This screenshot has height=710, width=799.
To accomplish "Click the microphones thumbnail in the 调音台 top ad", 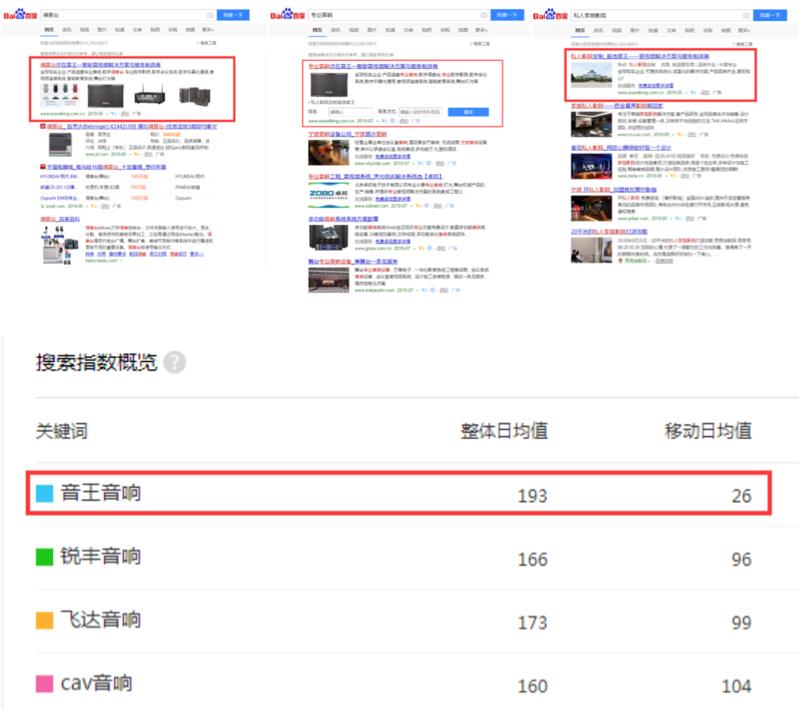I will [x=61, y=95].
